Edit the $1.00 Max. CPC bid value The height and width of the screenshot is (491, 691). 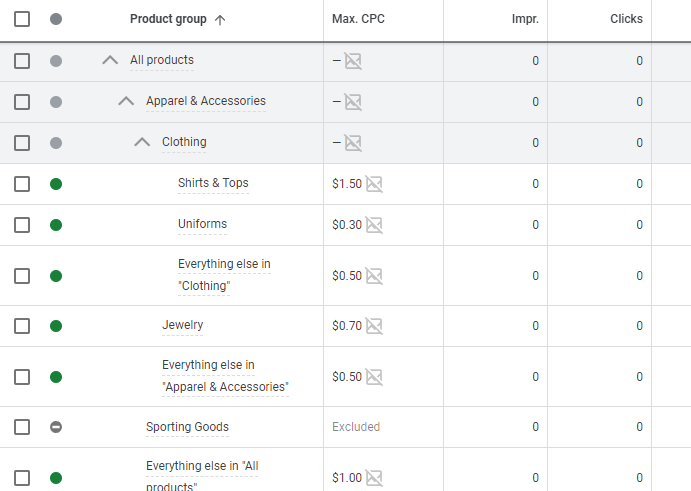coord(347,478)
